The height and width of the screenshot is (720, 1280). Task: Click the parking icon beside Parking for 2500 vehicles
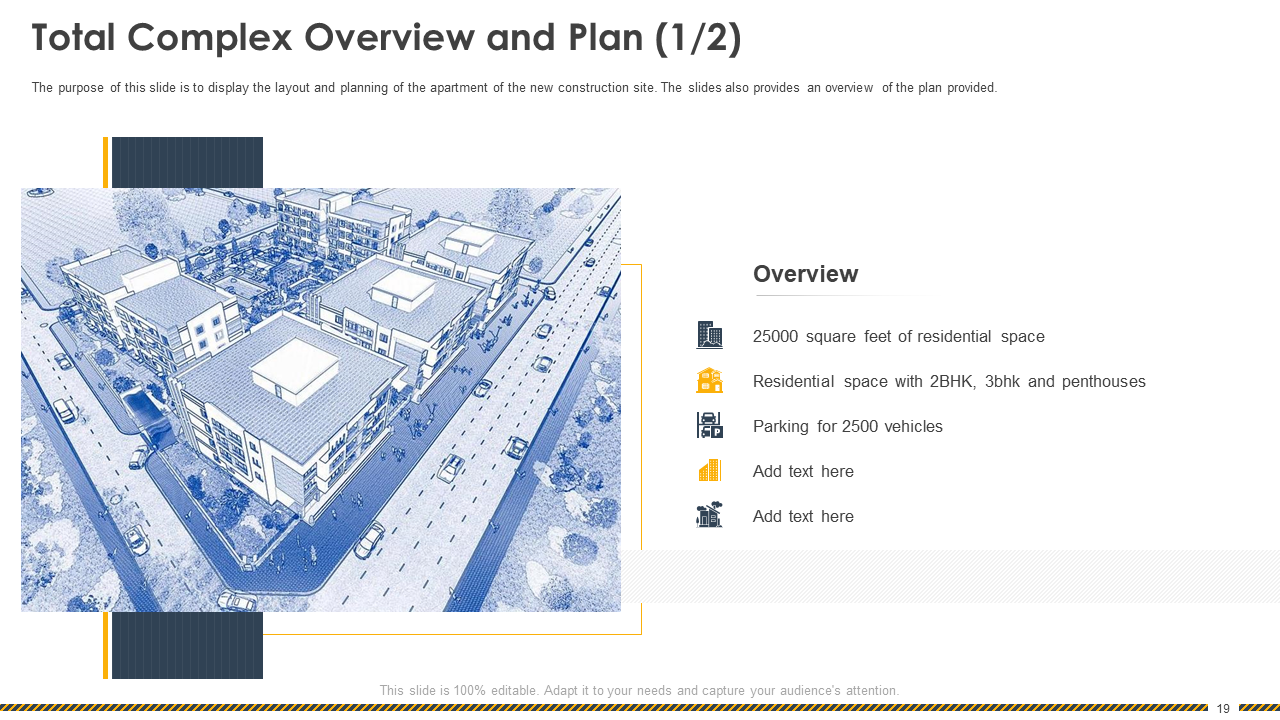coord(710,426)
